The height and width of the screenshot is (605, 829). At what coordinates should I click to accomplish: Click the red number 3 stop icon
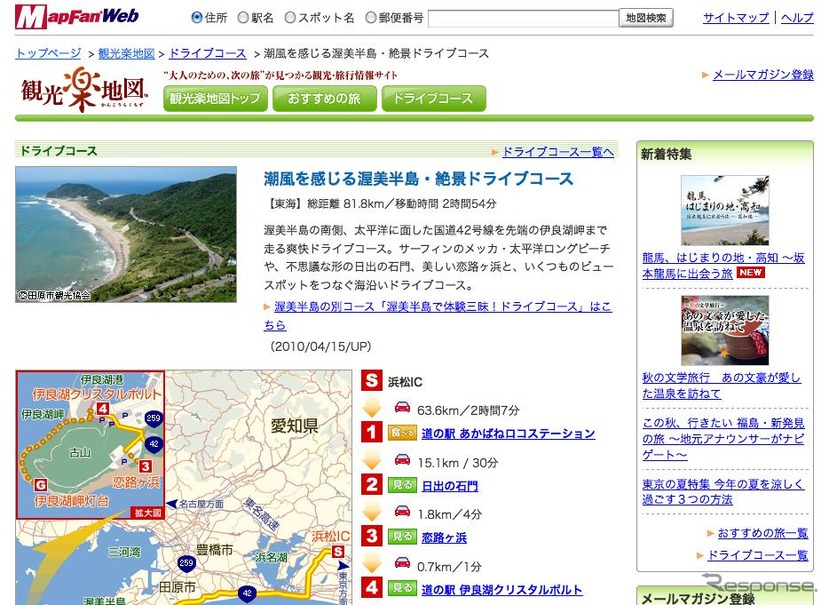372,537
